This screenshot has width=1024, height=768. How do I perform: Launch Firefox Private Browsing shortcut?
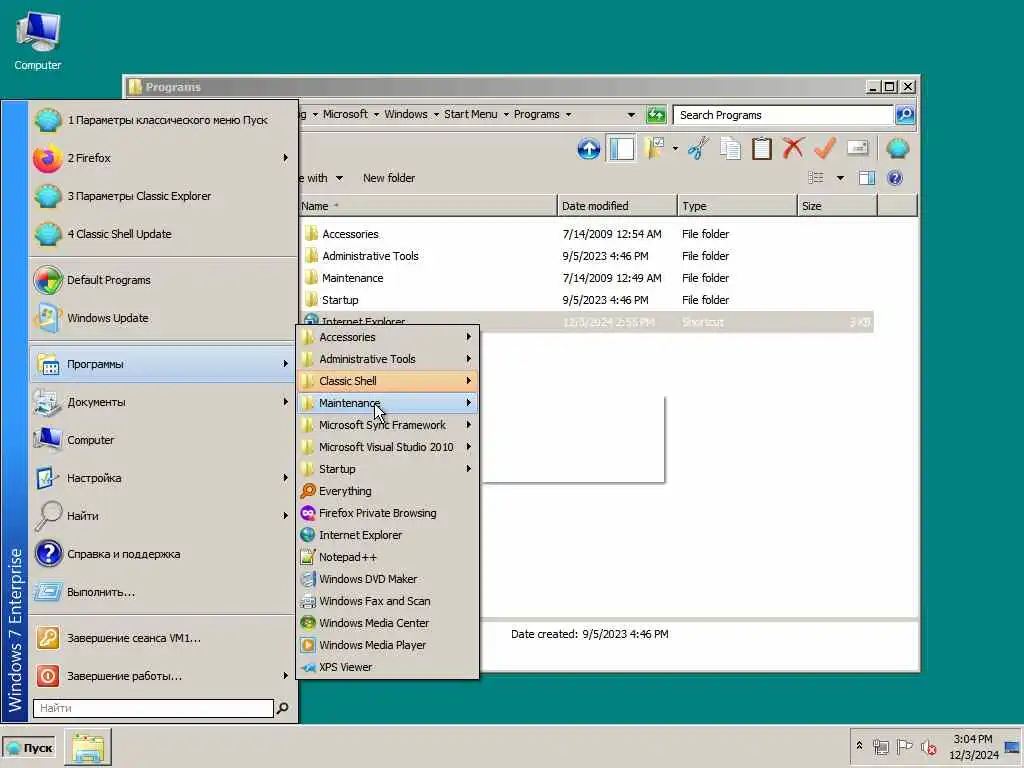[388, 513]
